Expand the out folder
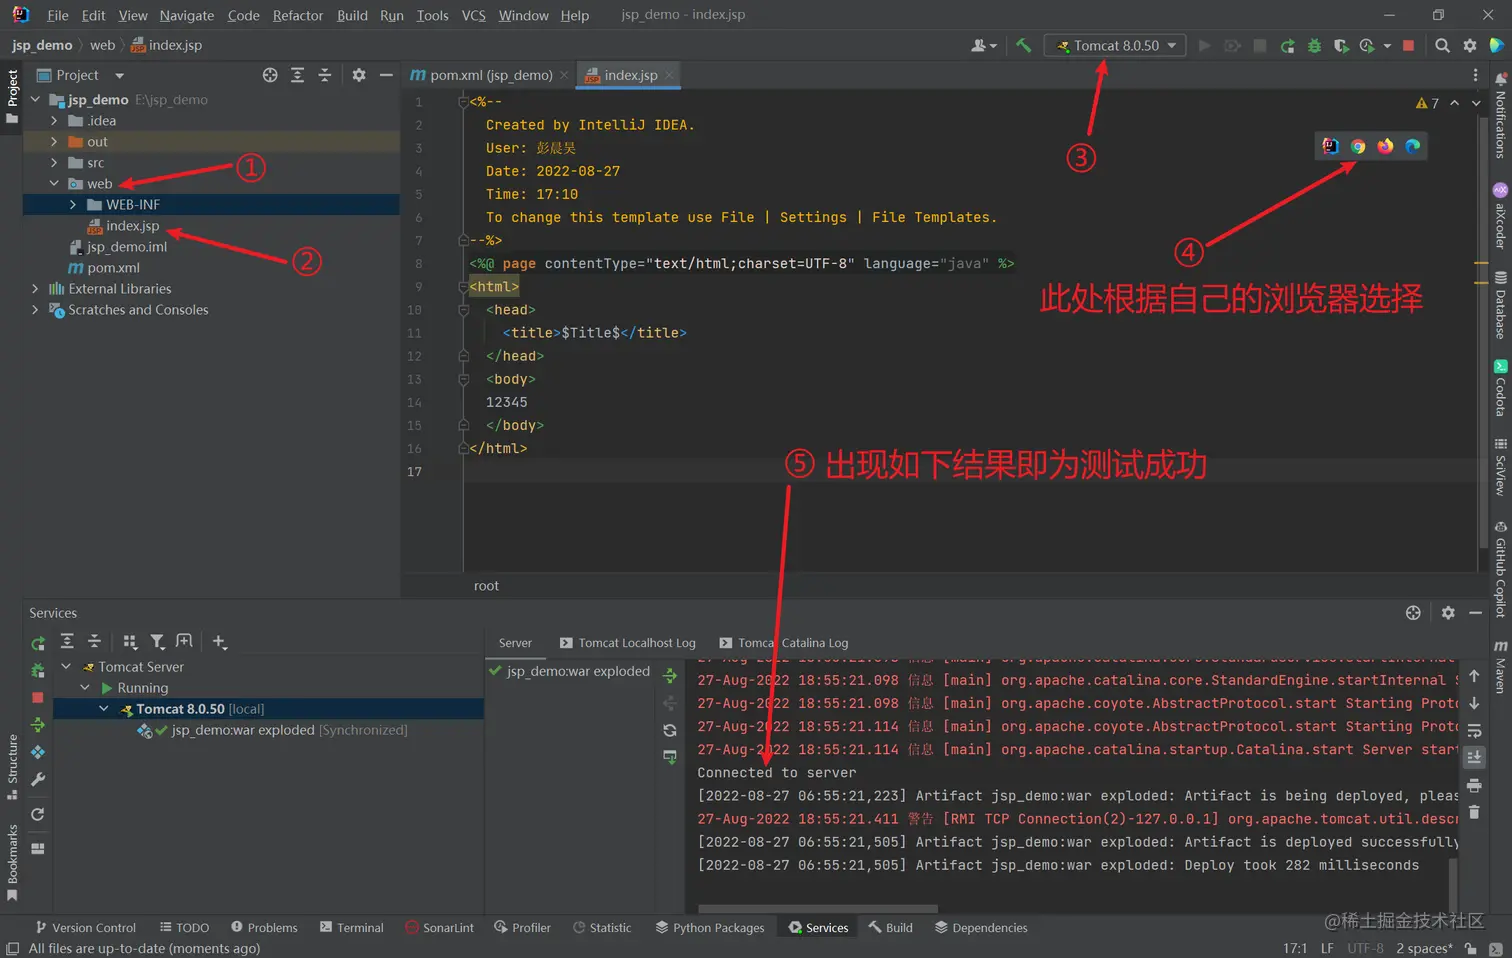 coord(55,142)
